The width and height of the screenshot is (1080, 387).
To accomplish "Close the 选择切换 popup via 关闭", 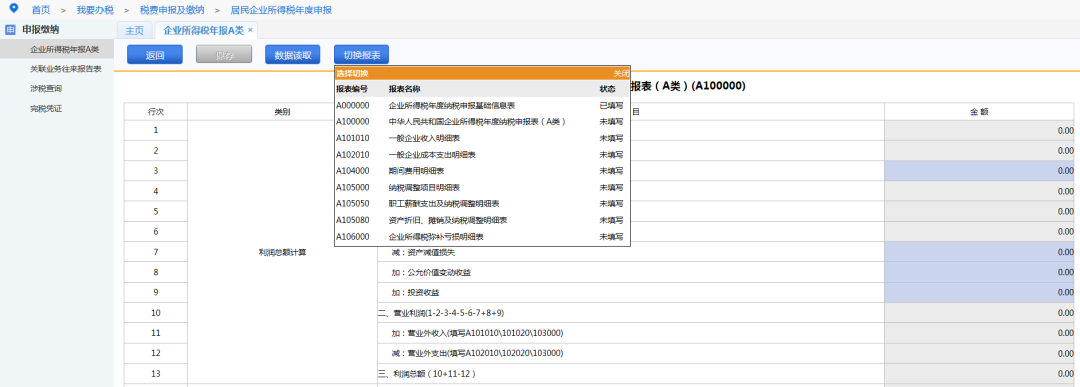I will [621, 73].
